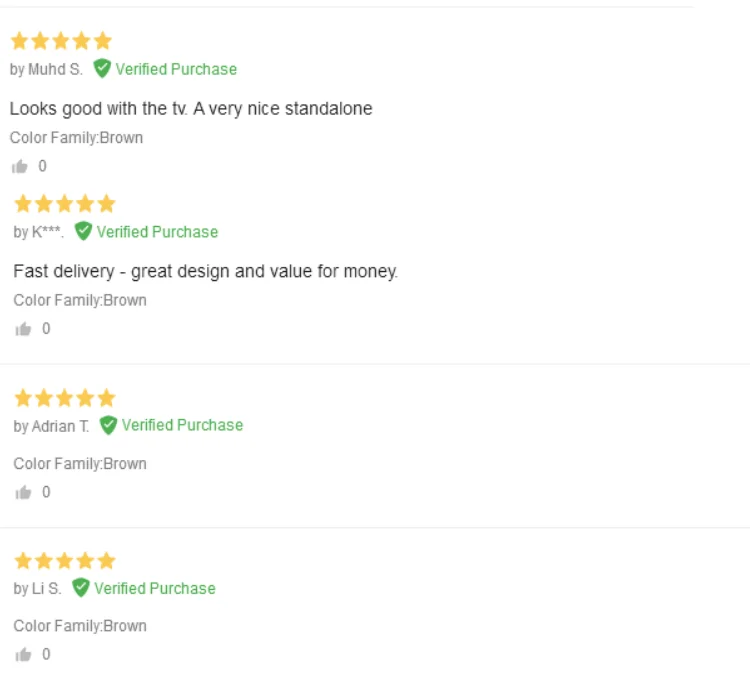This screenshot has width=750, height=681.
Task: Click 'Color Family:Brown' under Li S.'s review
Action: tap(80, 626)
